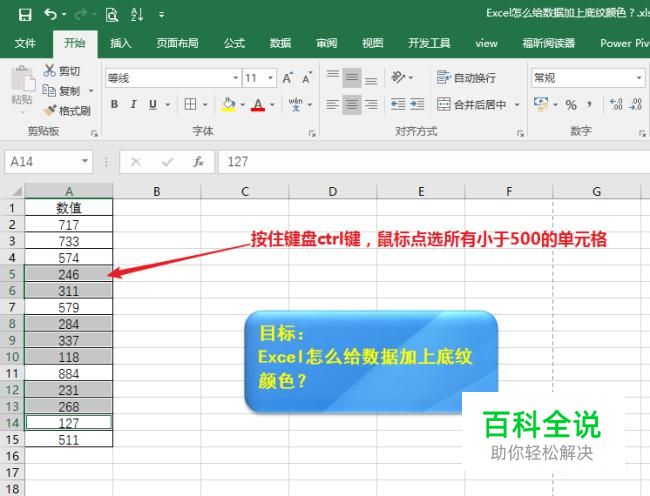Click the Name Box showing A14
The height and width of the screenshot is (496, 650).
click(x=49, y=162)
